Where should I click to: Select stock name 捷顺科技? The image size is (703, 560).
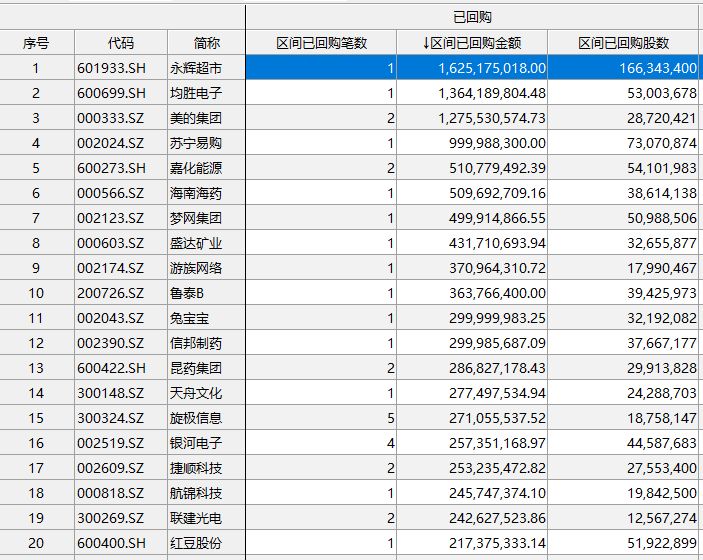196,469
